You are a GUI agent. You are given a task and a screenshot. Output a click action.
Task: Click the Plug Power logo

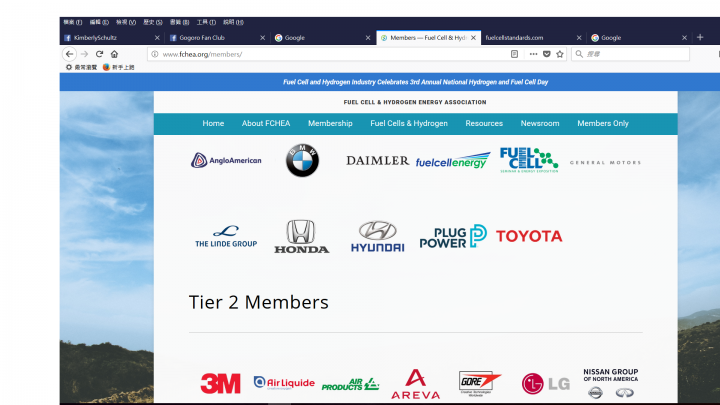(x=453, y=236)
